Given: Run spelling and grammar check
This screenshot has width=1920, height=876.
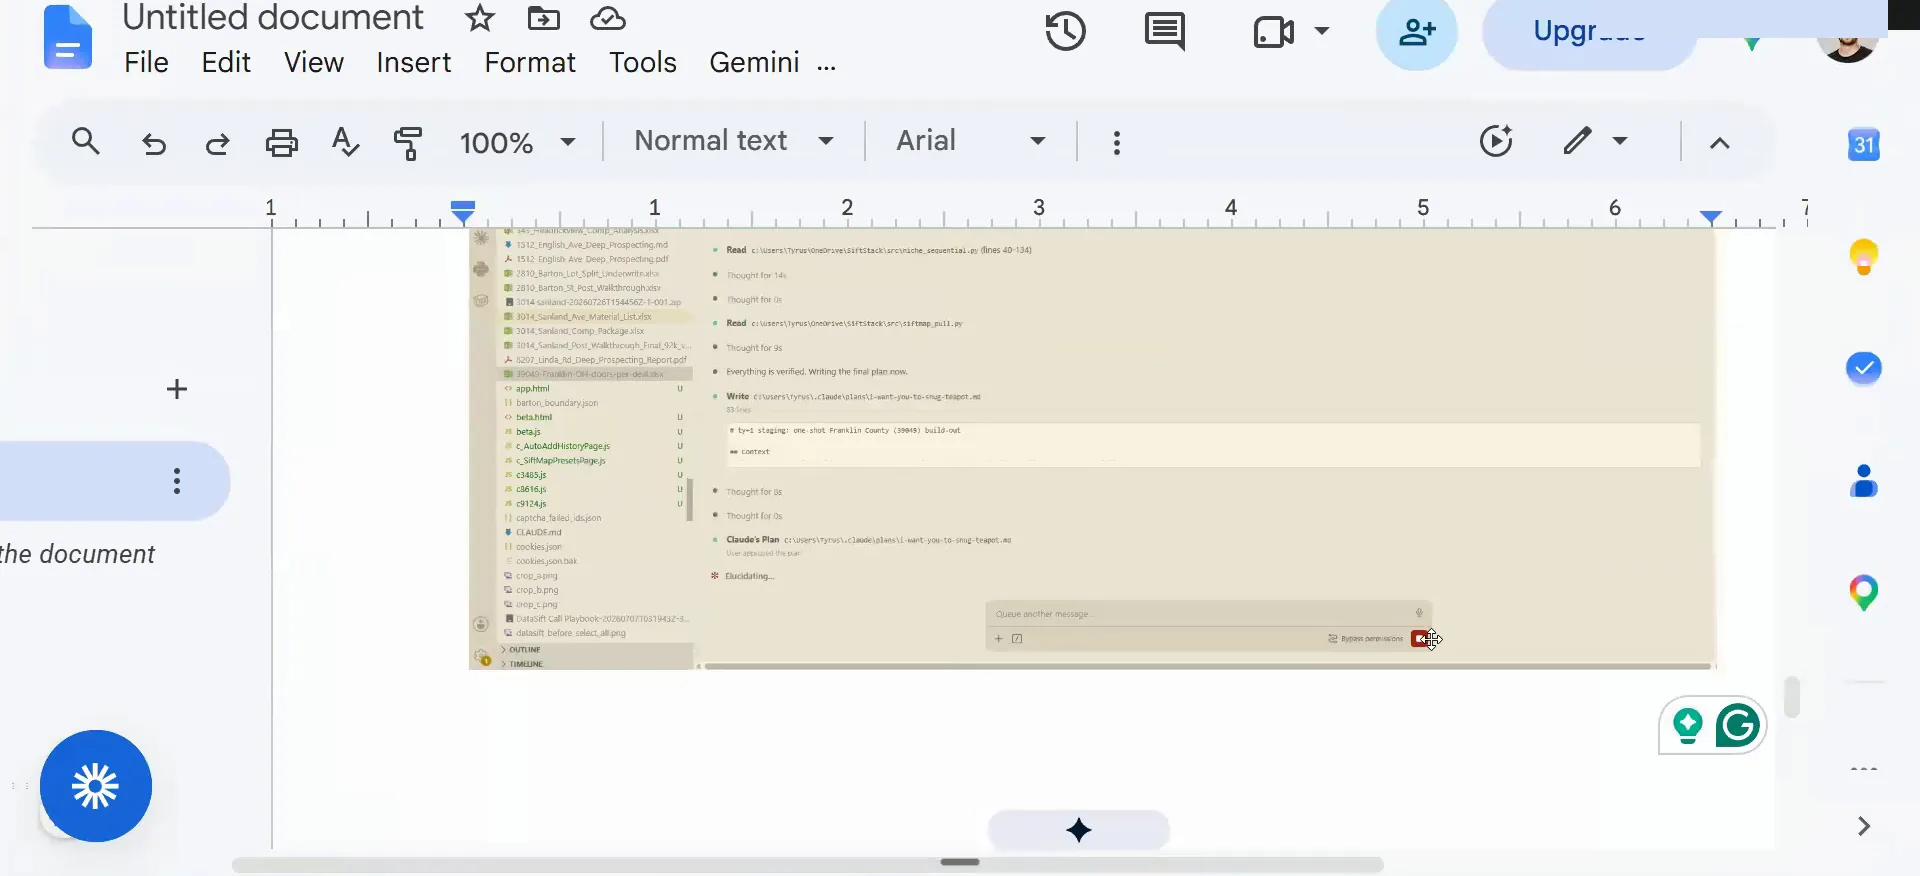Looking at the screenshot, I should coord(345,143).
